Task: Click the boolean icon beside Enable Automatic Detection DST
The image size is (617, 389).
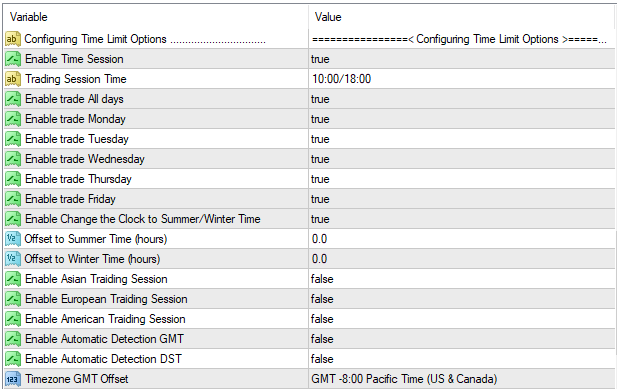Action: pos(13,359)
